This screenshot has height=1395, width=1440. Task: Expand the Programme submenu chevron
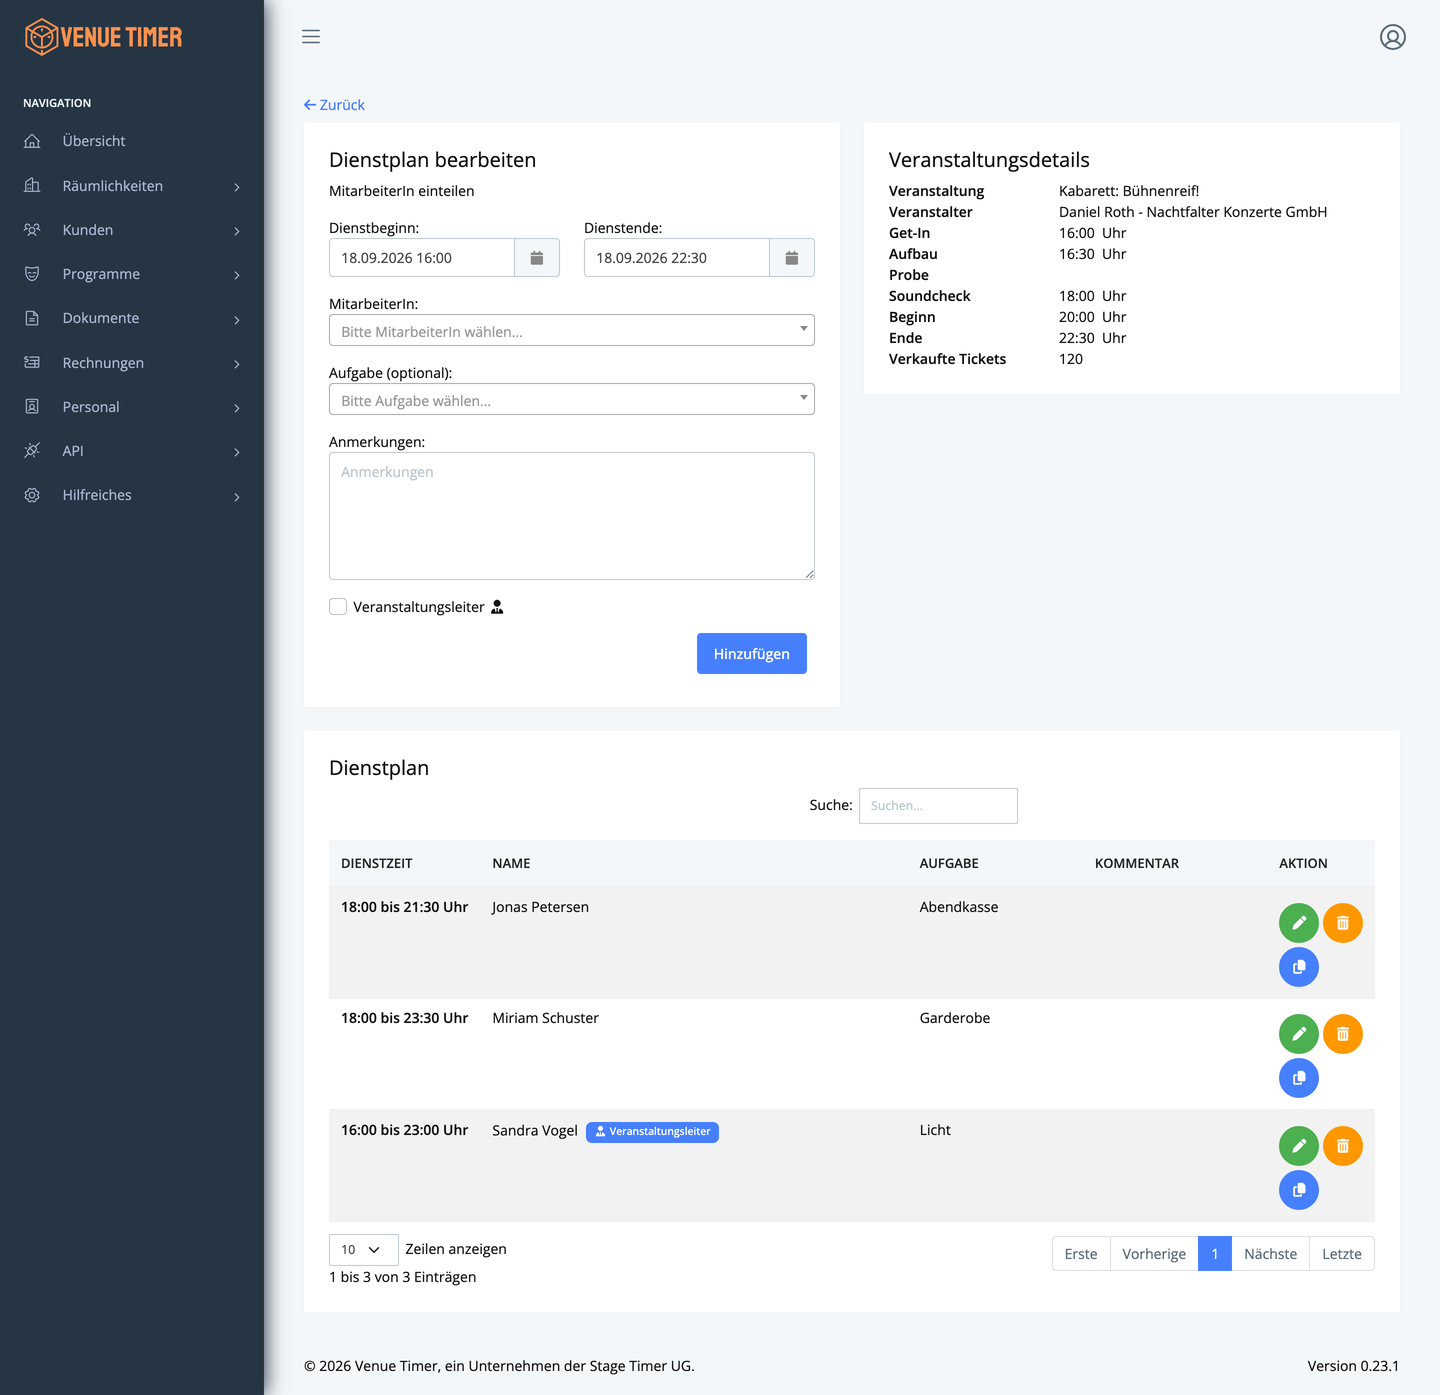(x=237, y=275)
